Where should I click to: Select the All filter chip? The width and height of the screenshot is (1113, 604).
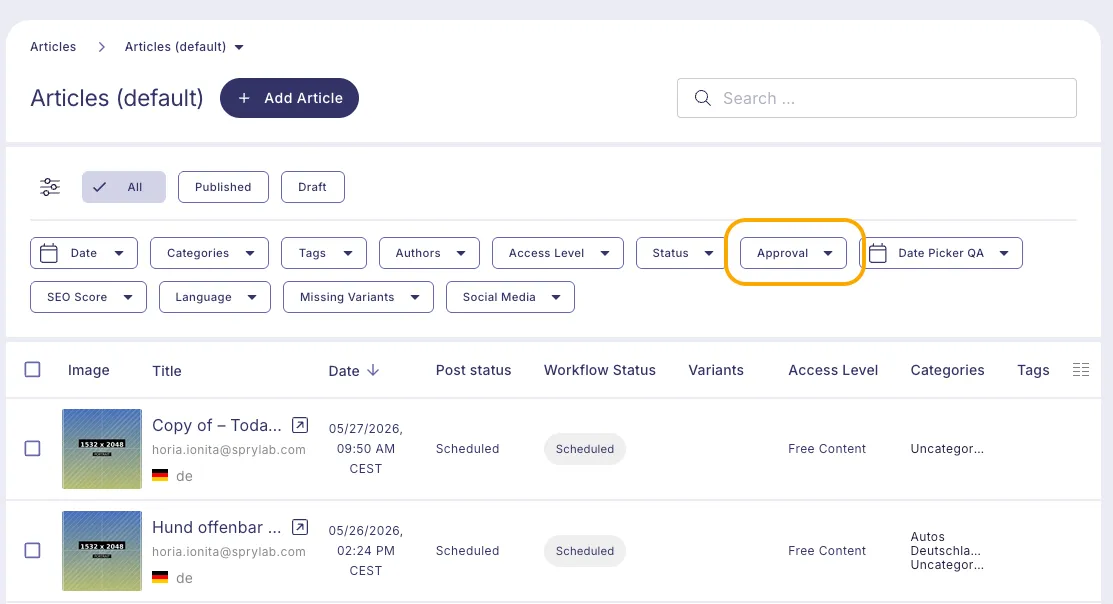tap(124, 187)
